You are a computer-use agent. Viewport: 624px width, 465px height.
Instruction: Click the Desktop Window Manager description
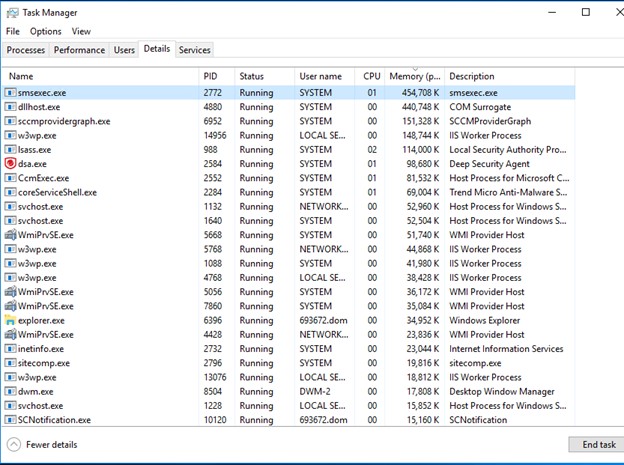pyautogui.click(x=501, y=392)
